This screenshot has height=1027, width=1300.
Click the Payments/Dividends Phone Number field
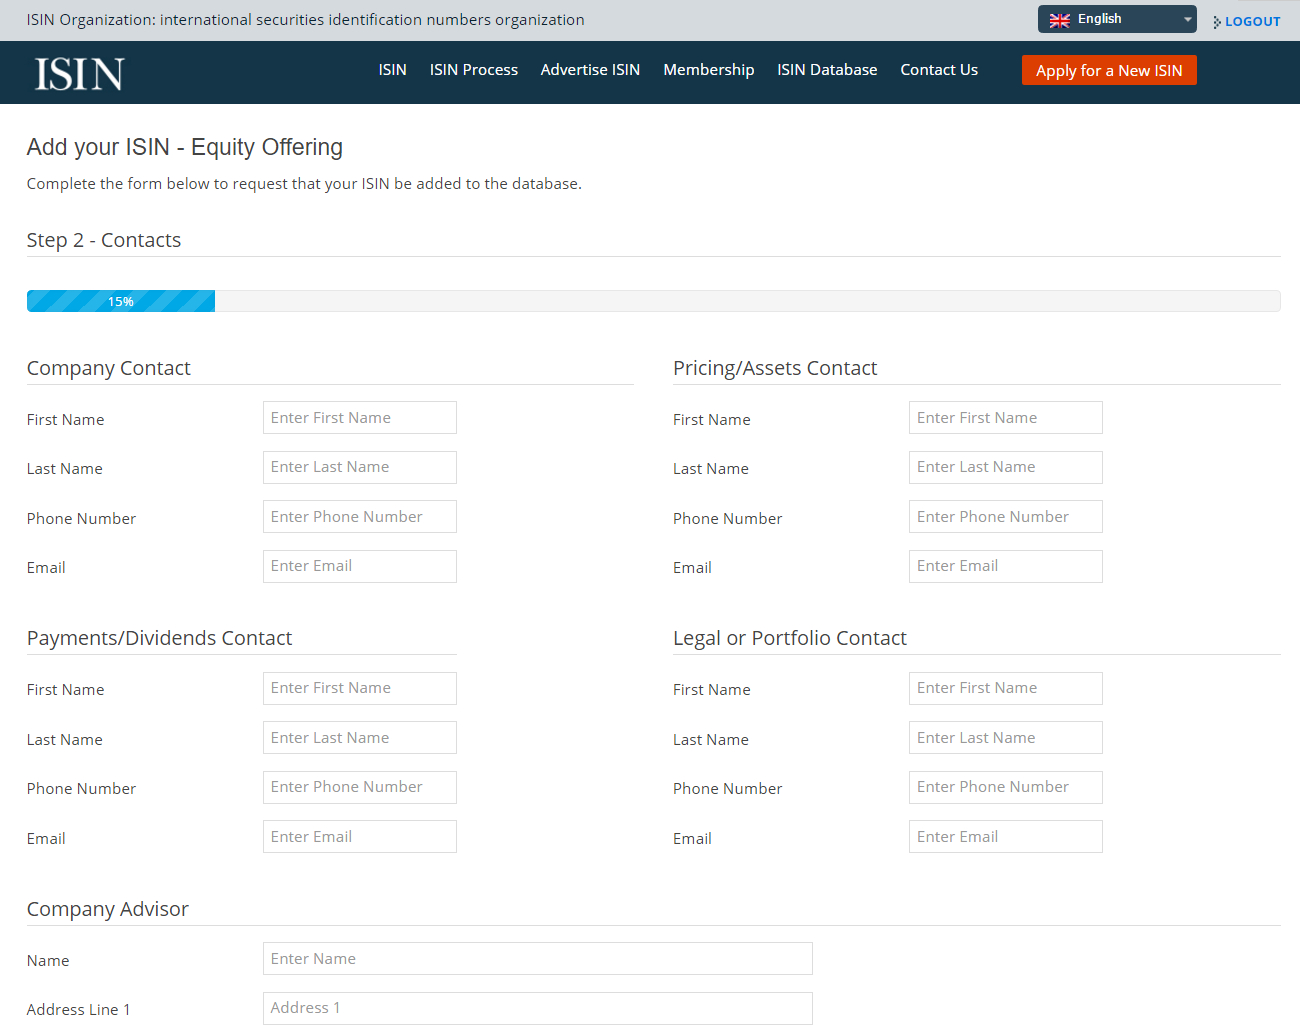359,787
